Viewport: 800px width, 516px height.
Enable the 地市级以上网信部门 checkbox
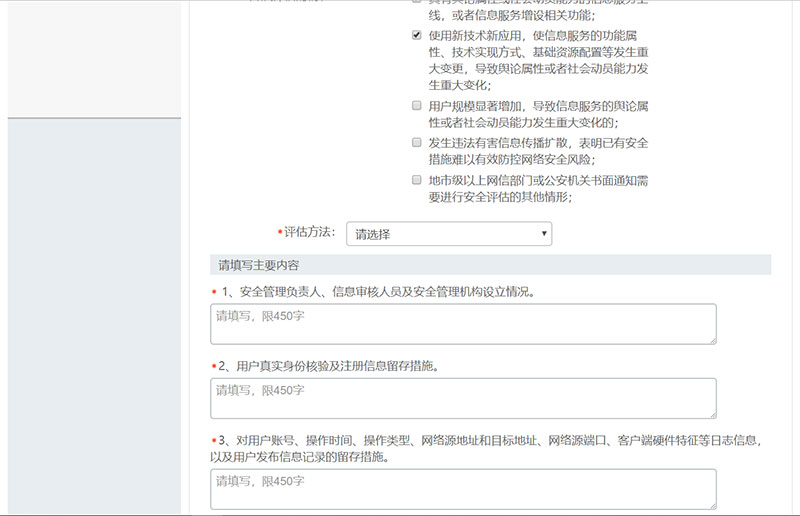pos(417,180)
